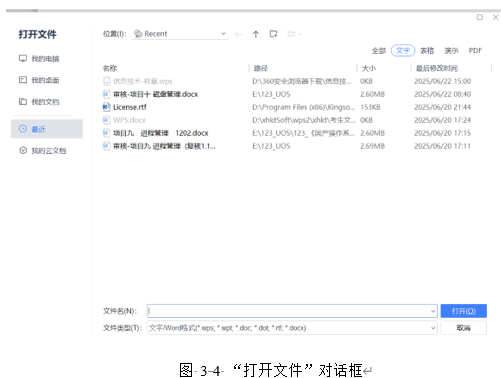Click path D:\Program Files (x86)\Kingso...

304,107
